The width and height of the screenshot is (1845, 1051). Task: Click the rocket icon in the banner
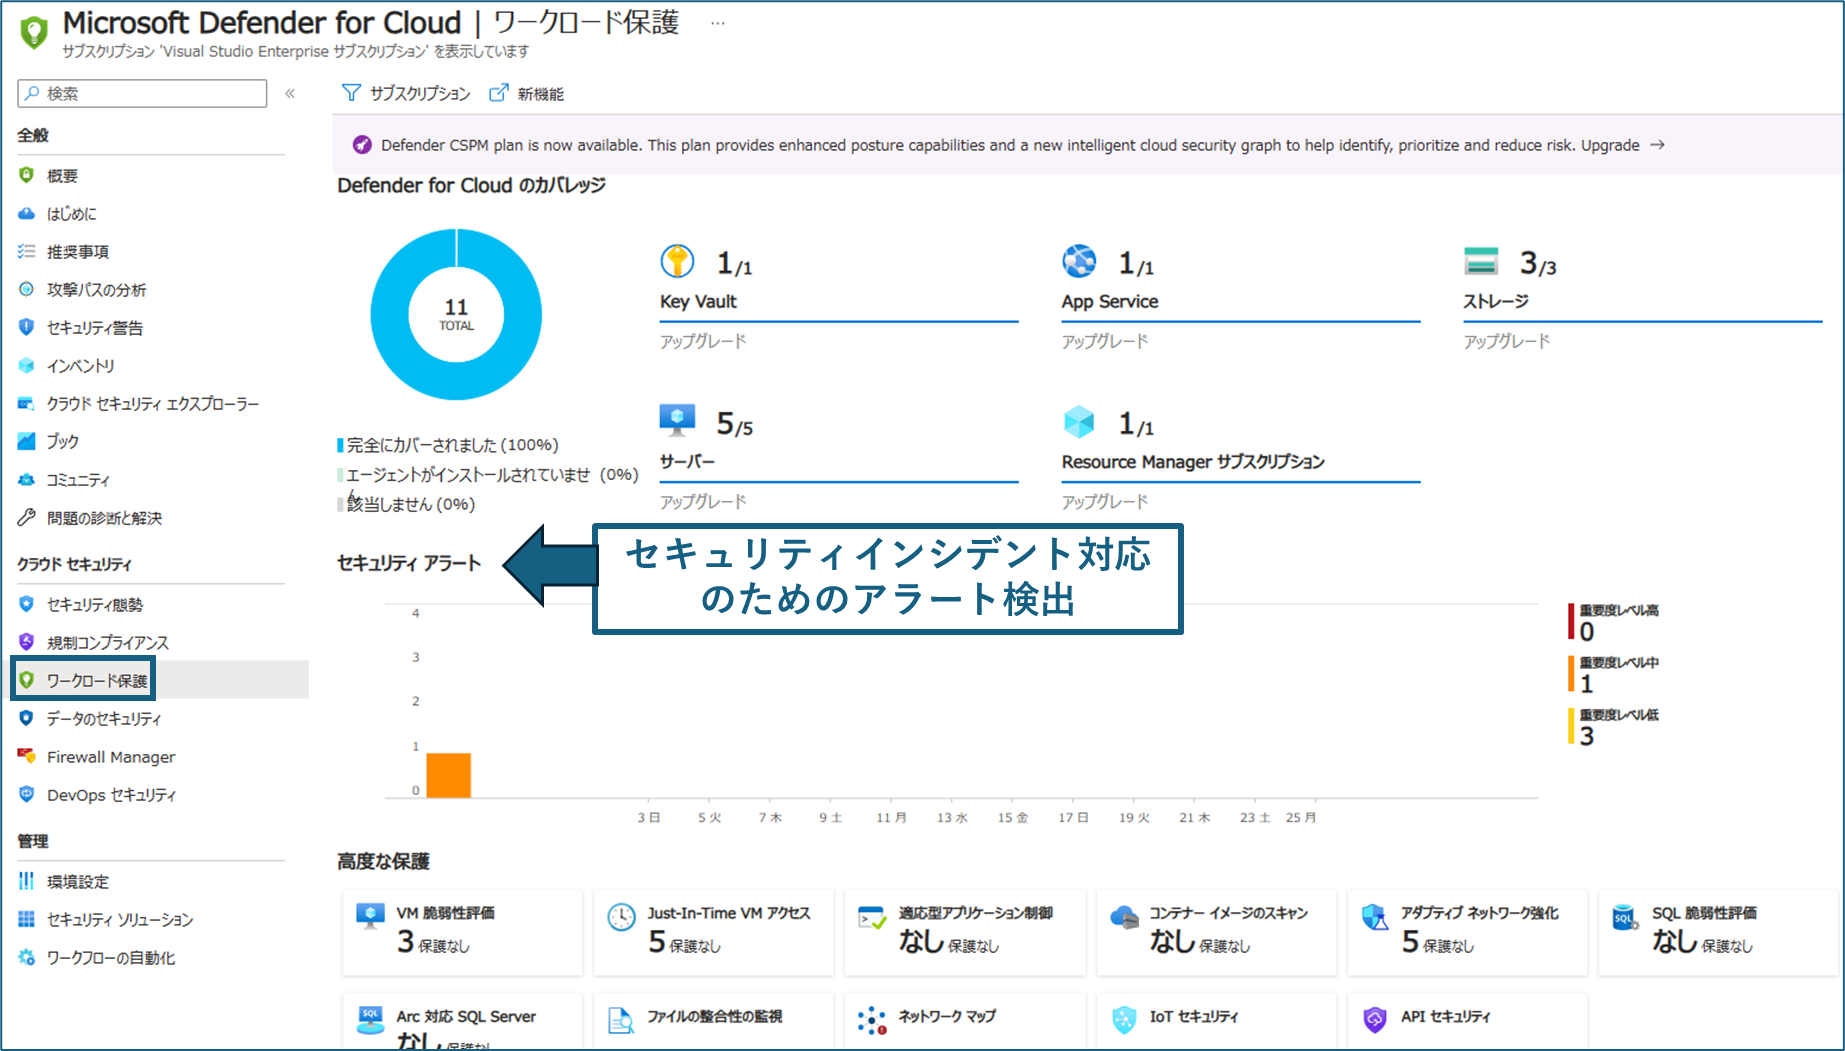click(x=362, y=145)
